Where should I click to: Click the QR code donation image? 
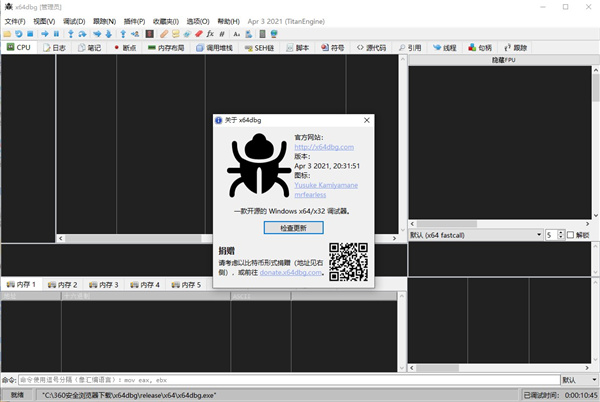(x=348, y=261)
